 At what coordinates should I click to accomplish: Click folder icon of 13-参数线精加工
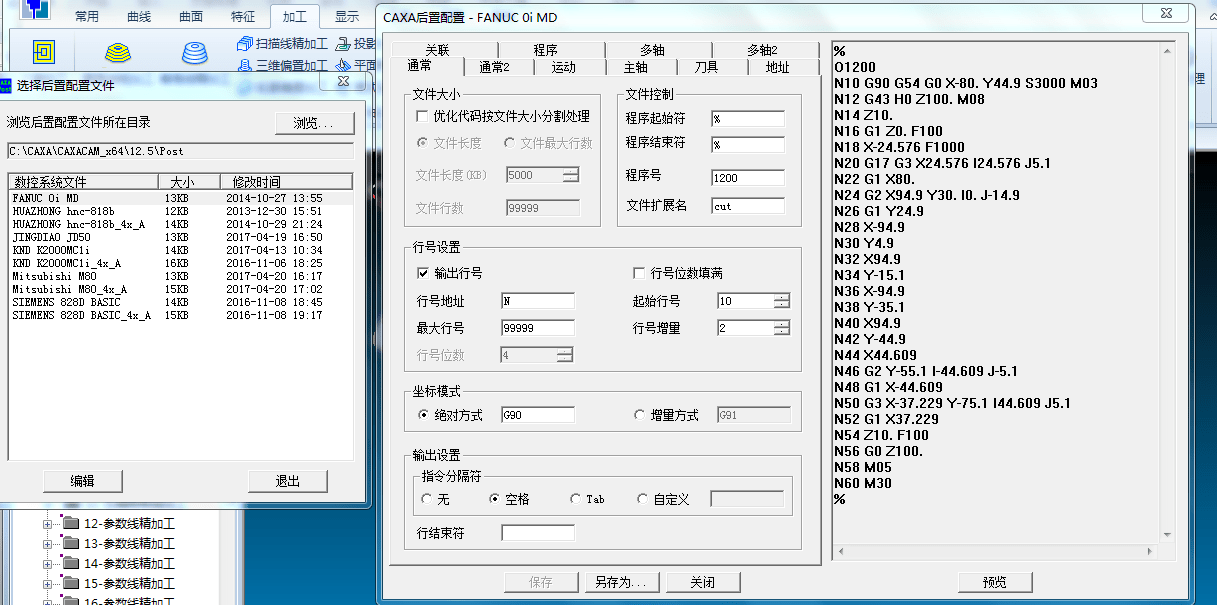tap(70, 543)
